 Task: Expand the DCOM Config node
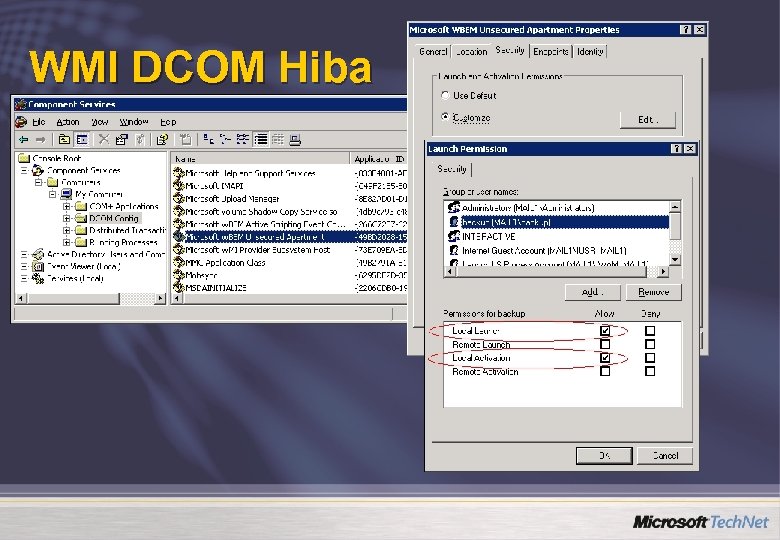coord(67,218)
